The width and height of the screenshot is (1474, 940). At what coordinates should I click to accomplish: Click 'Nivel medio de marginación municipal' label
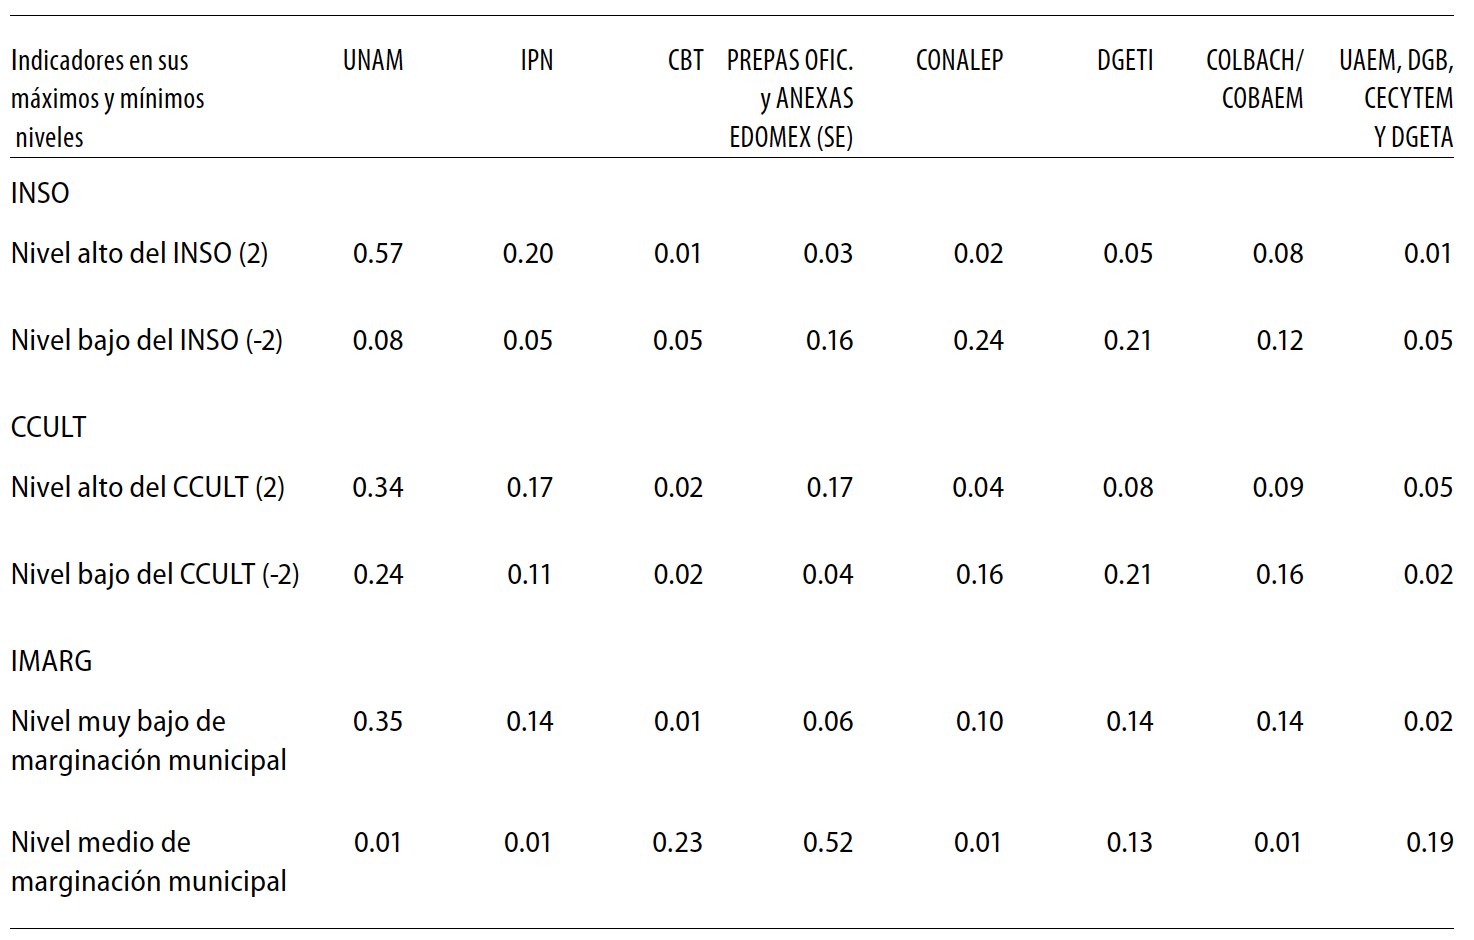[148, 862]
